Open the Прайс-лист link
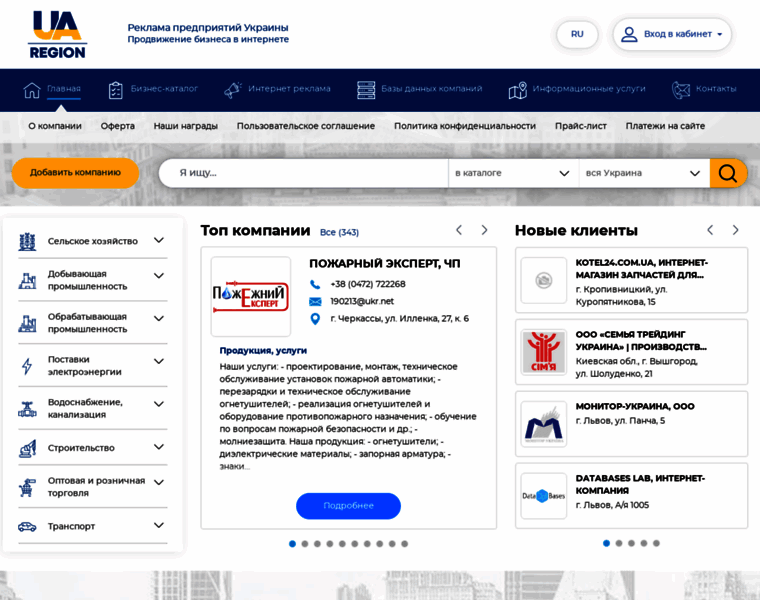The image size is (760, 600). coord(581,126)
